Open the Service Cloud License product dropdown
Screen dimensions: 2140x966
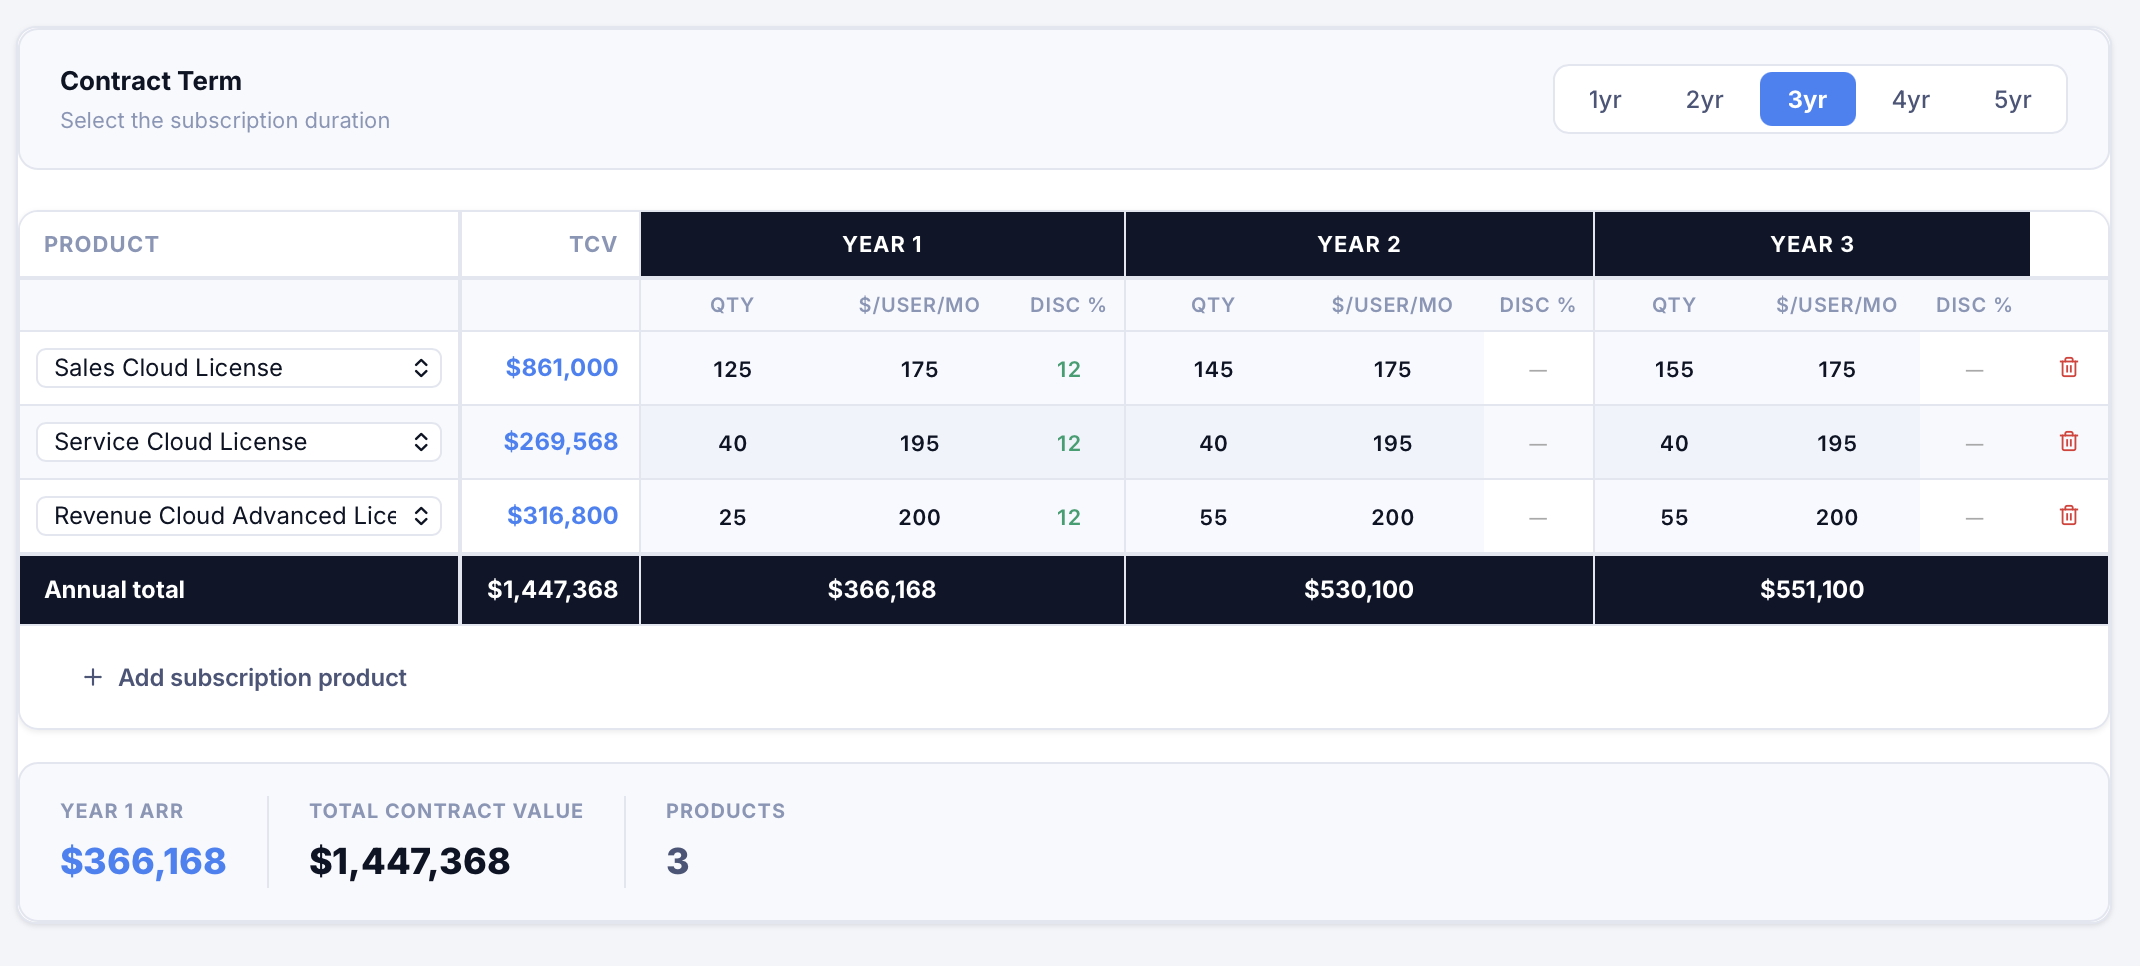[x=239, y=442]
